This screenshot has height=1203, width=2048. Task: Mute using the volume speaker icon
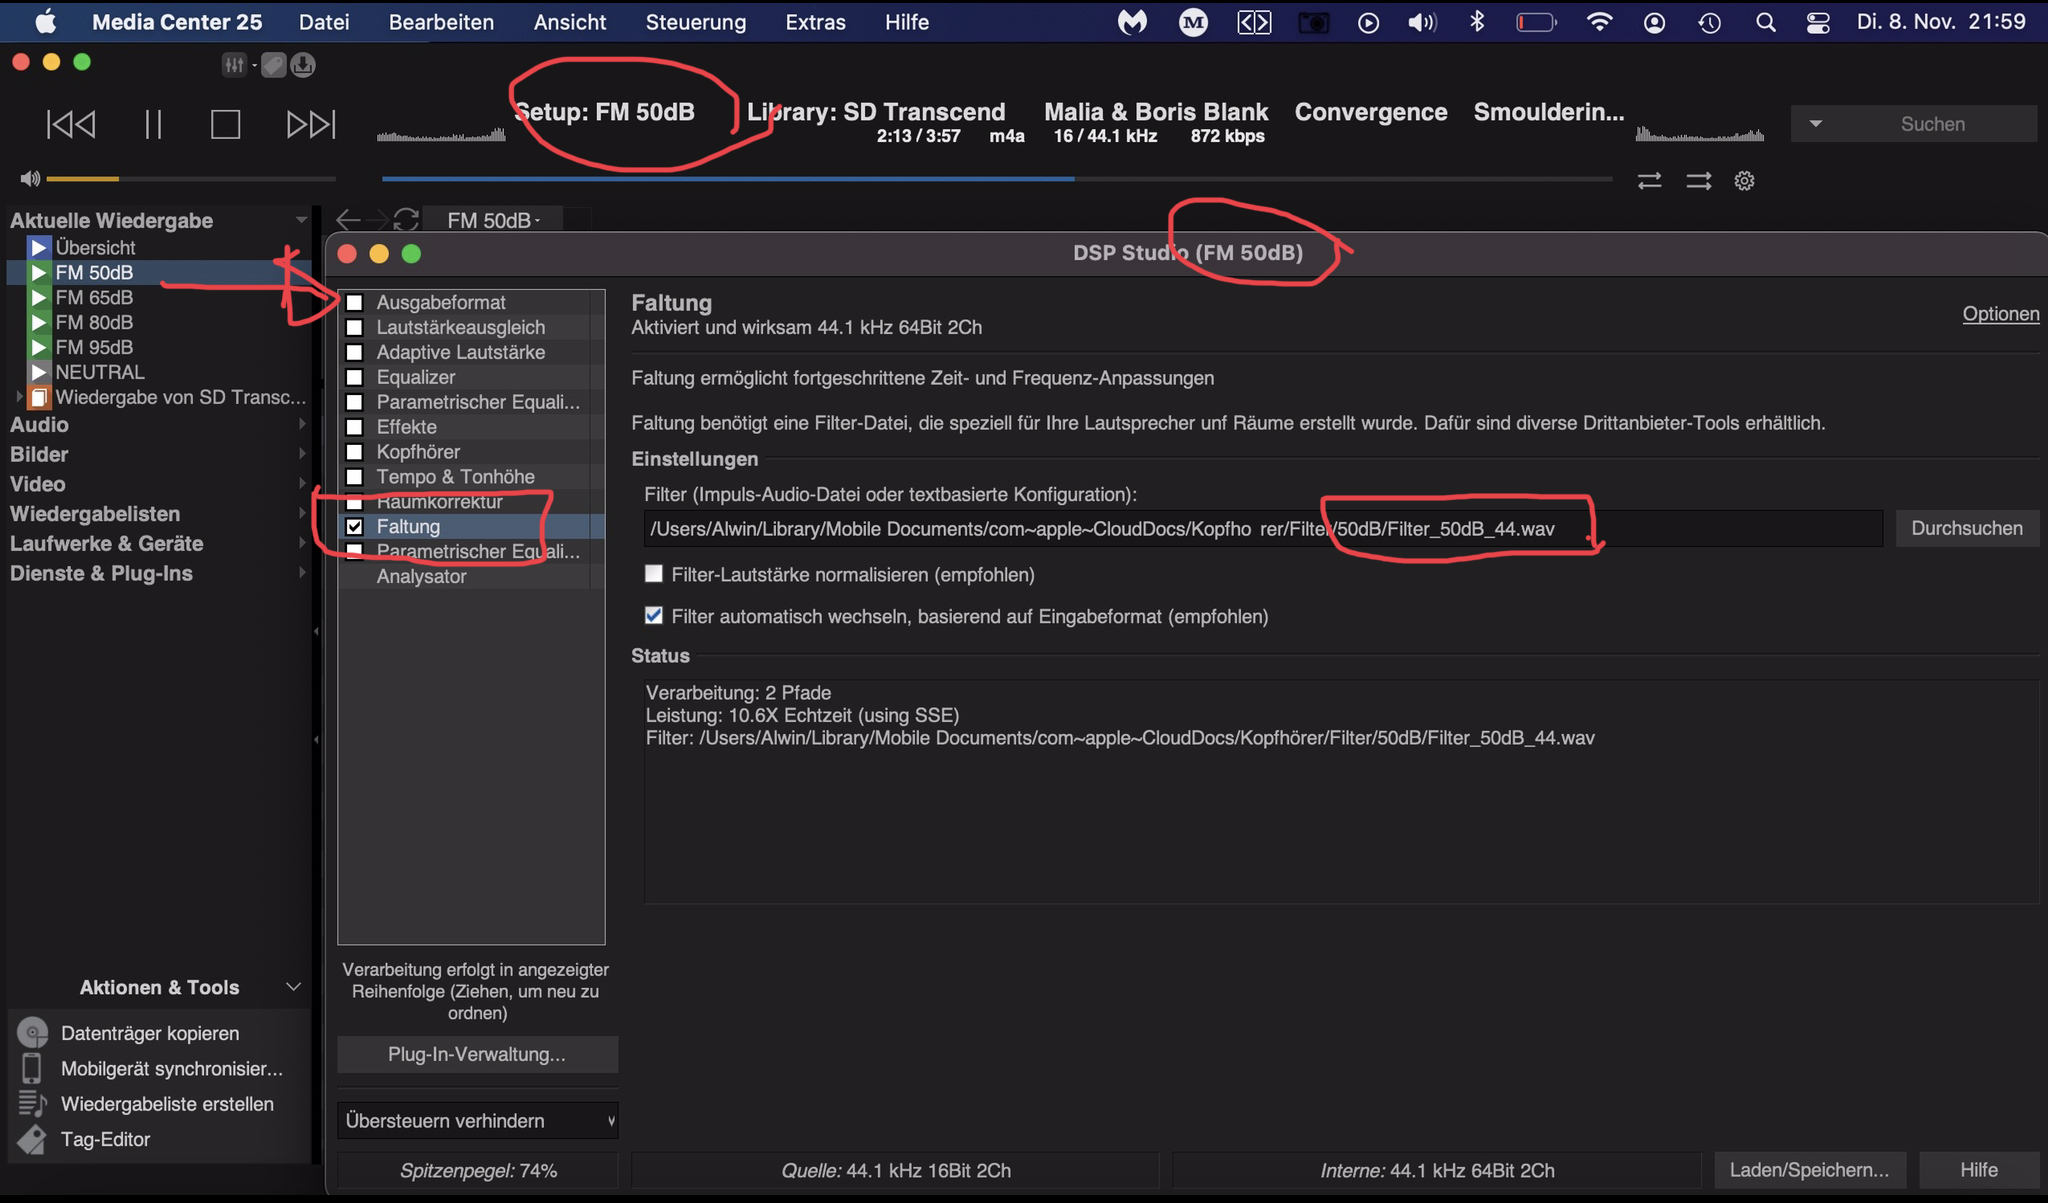click(x=30, y=179)
